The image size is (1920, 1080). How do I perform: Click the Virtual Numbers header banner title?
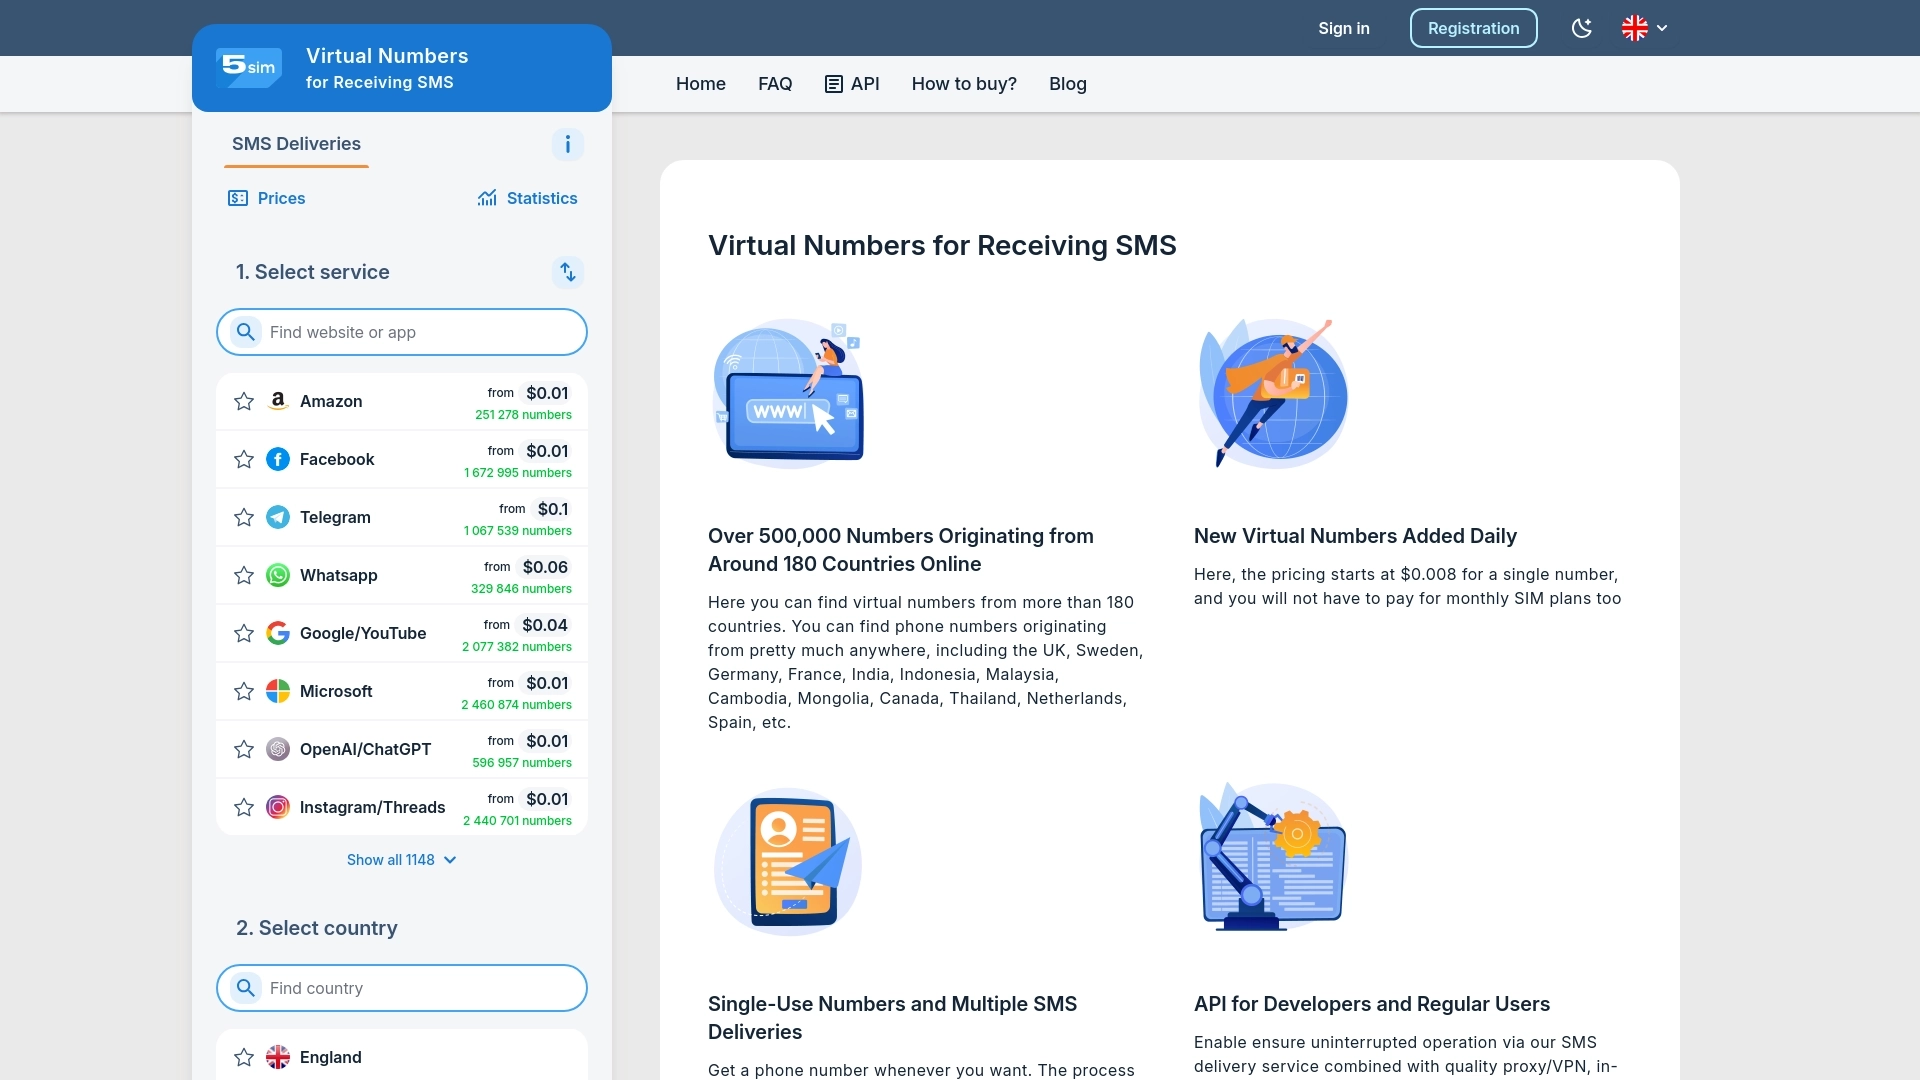[387, 56]
